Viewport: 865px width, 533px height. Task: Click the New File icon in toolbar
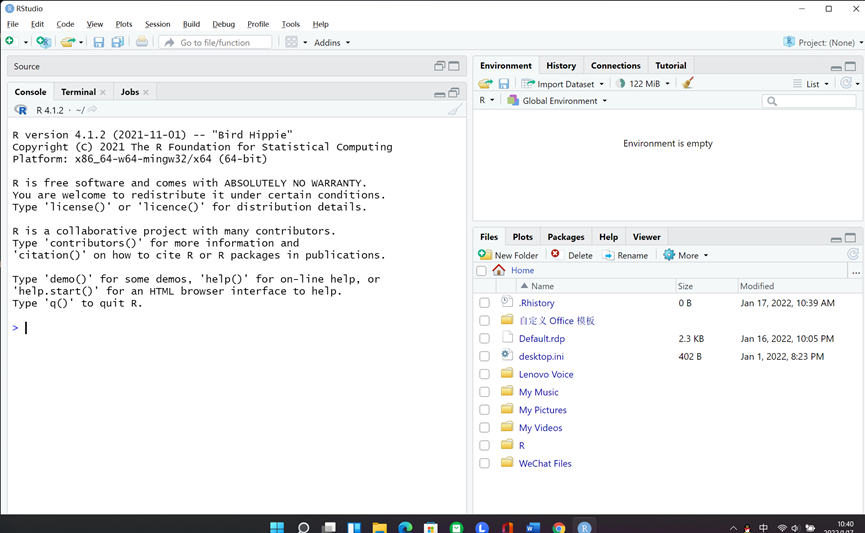(10, 42)
